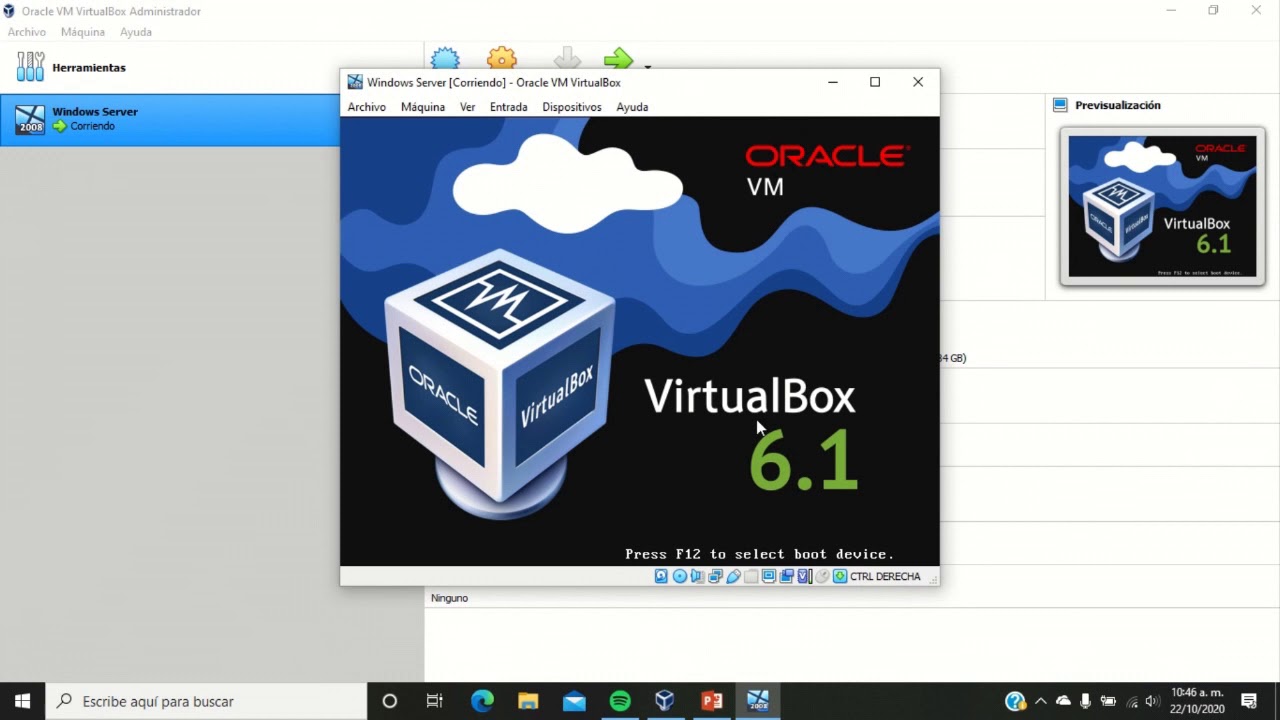1280x720 pixels.
Task: Click the Previsualización panel header
Action: pyautogui.click(x=1118, y=105)
